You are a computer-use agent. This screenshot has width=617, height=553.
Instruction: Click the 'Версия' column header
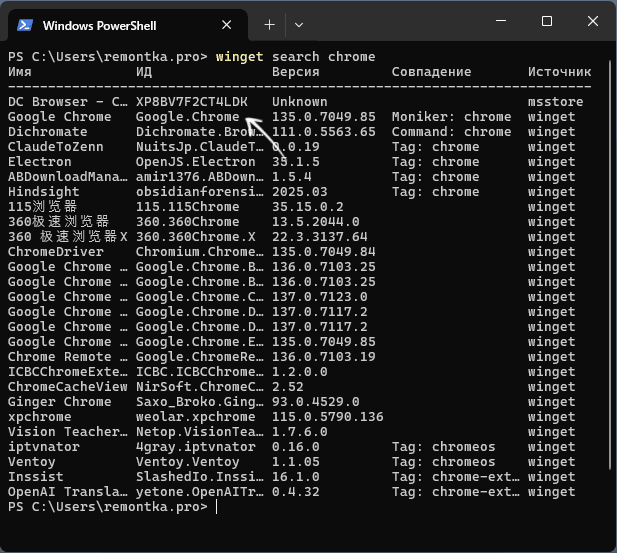(295, 72)
